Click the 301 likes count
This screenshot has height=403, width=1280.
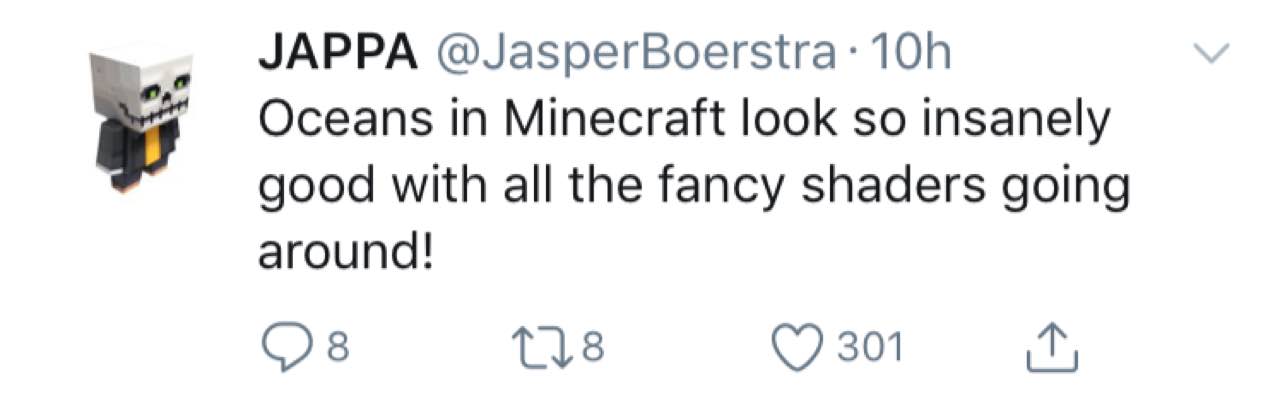point(870,348)
